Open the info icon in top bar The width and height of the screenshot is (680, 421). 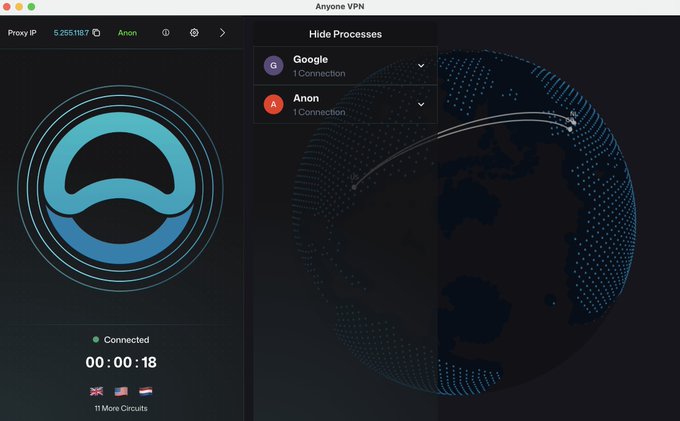pyautogui.click(x=166, y=33)
